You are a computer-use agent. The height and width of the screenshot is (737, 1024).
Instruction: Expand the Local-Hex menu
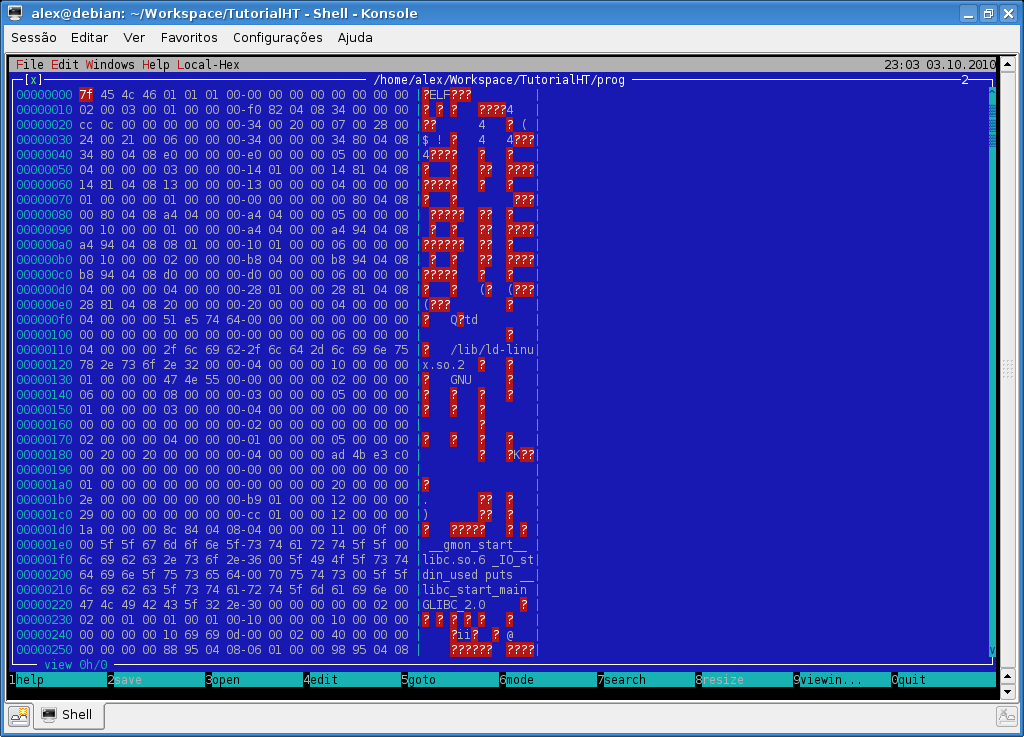[208, 65]
